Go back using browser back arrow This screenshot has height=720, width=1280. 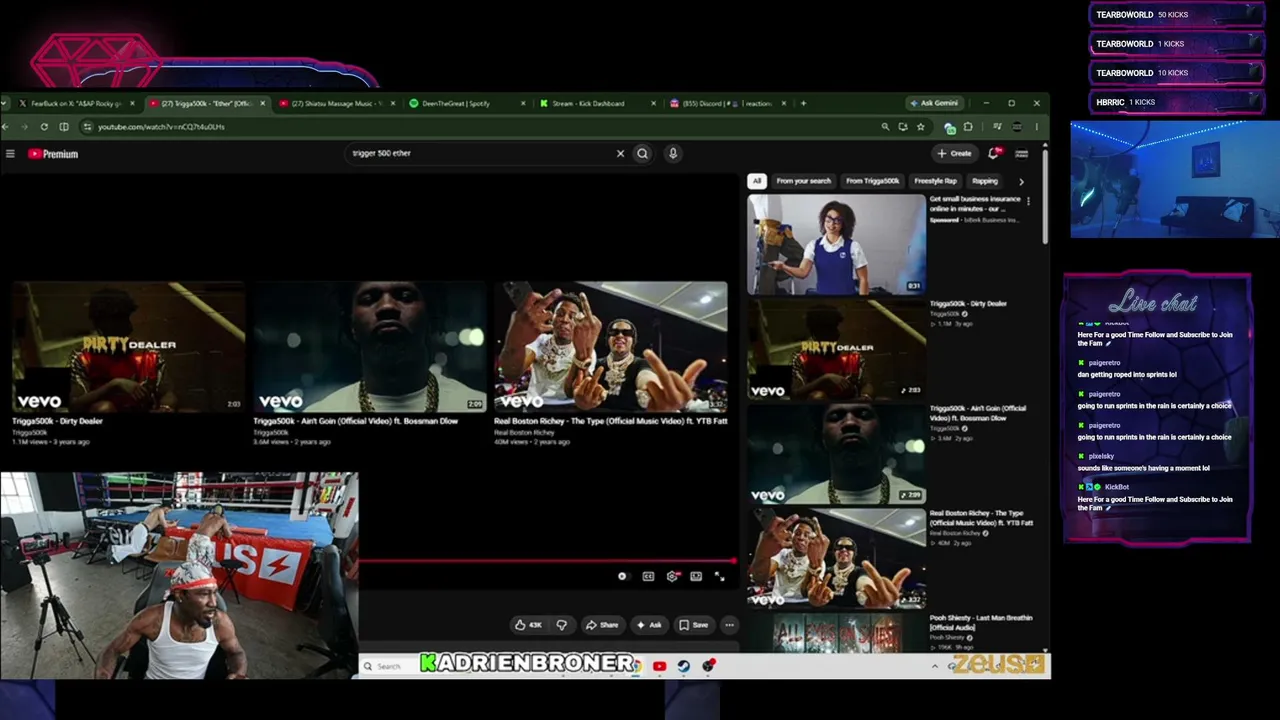pos(5,127)
